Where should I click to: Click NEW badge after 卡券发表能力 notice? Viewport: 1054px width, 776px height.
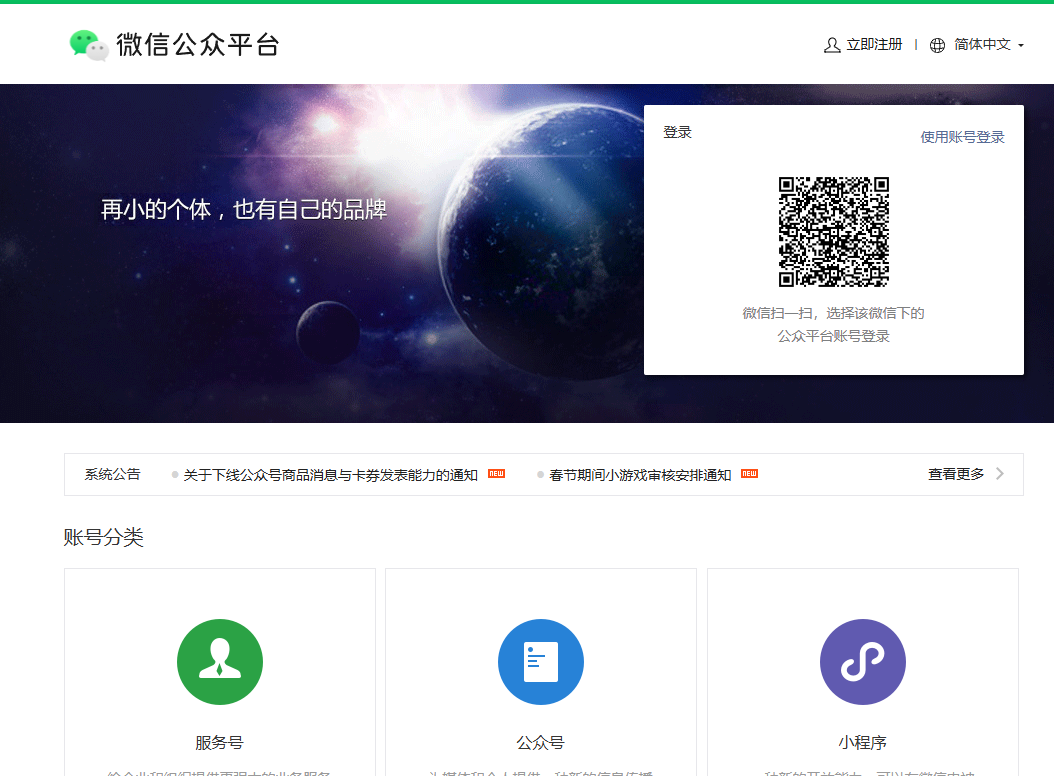496,473
